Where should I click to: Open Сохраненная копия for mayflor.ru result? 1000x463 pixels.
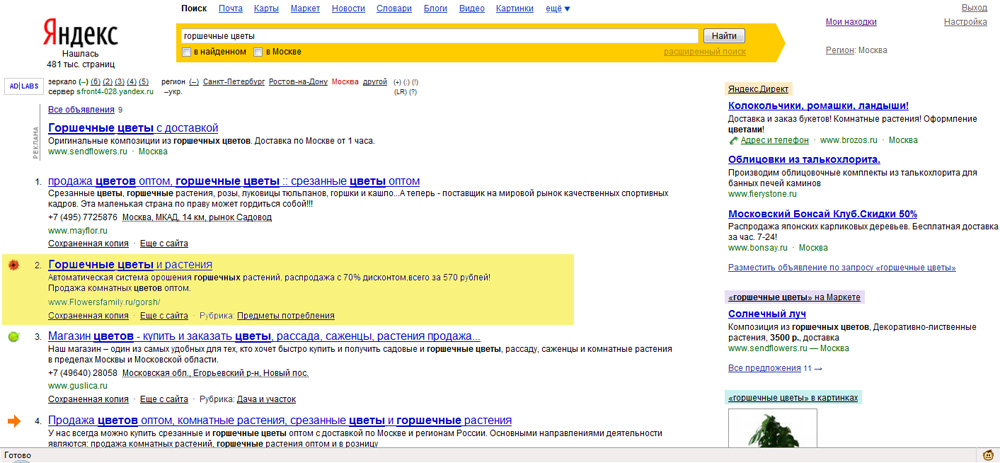88,244
